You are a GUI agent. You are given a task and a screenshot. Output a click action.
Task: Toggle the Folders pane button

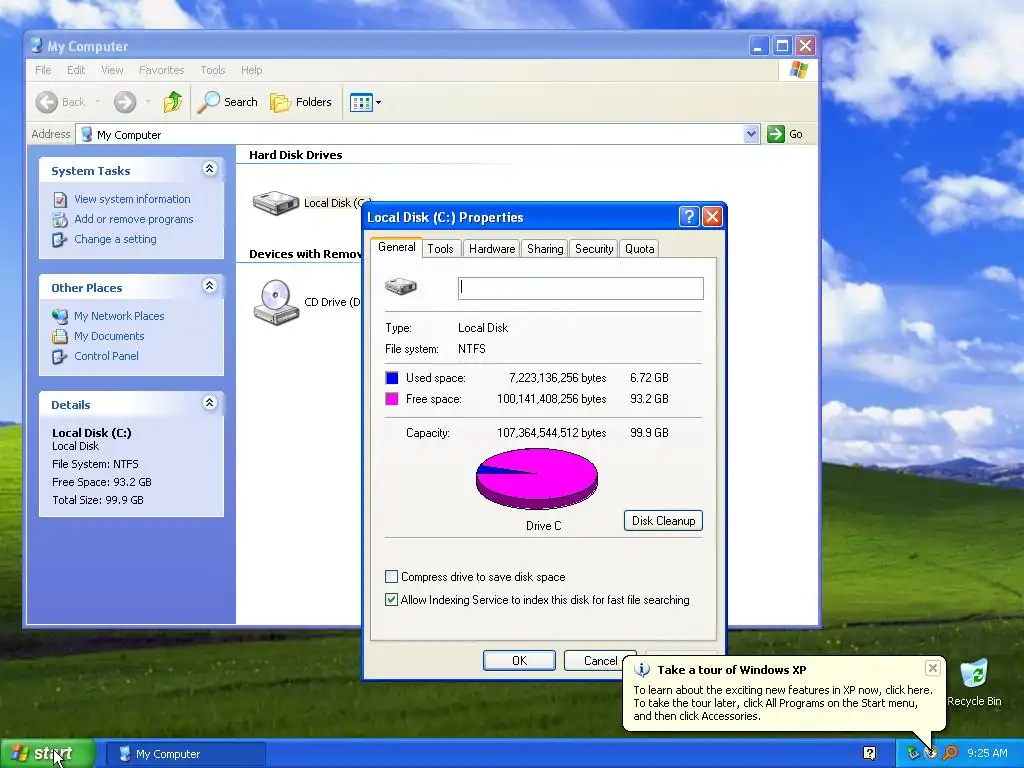tap(301, 102)
